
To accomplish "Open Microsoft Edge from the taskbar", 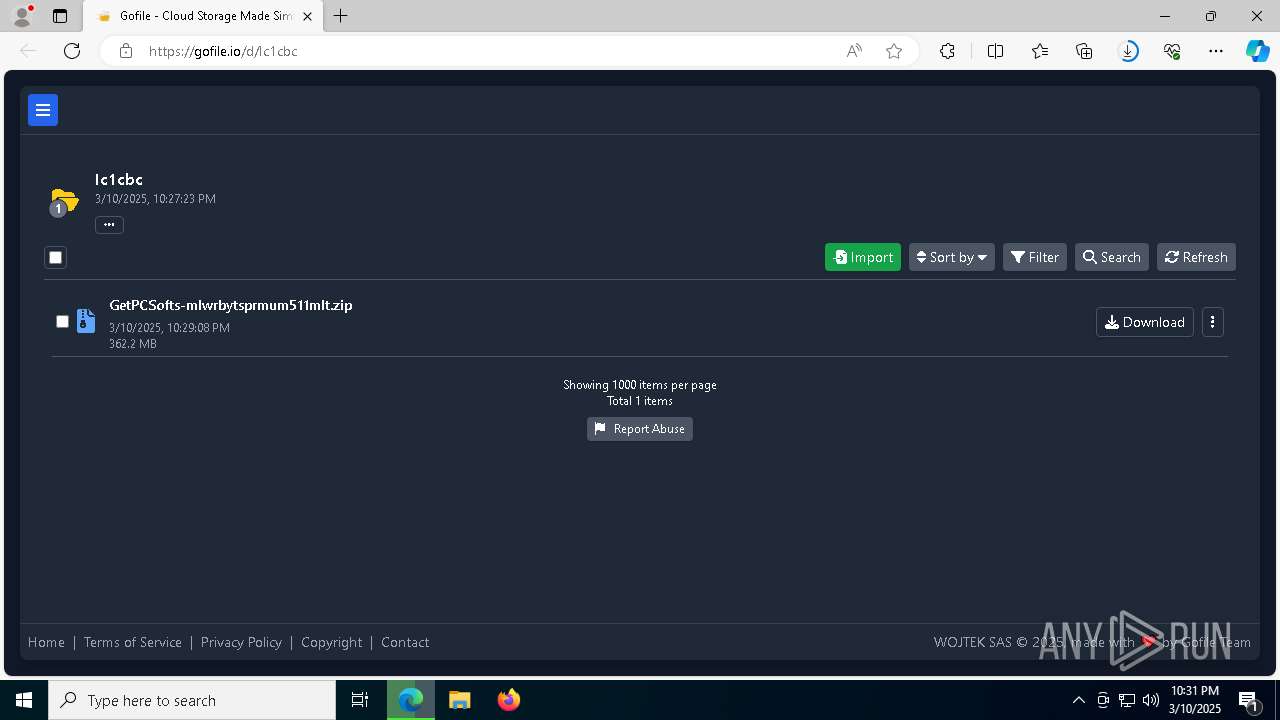I will click(411, 700).
